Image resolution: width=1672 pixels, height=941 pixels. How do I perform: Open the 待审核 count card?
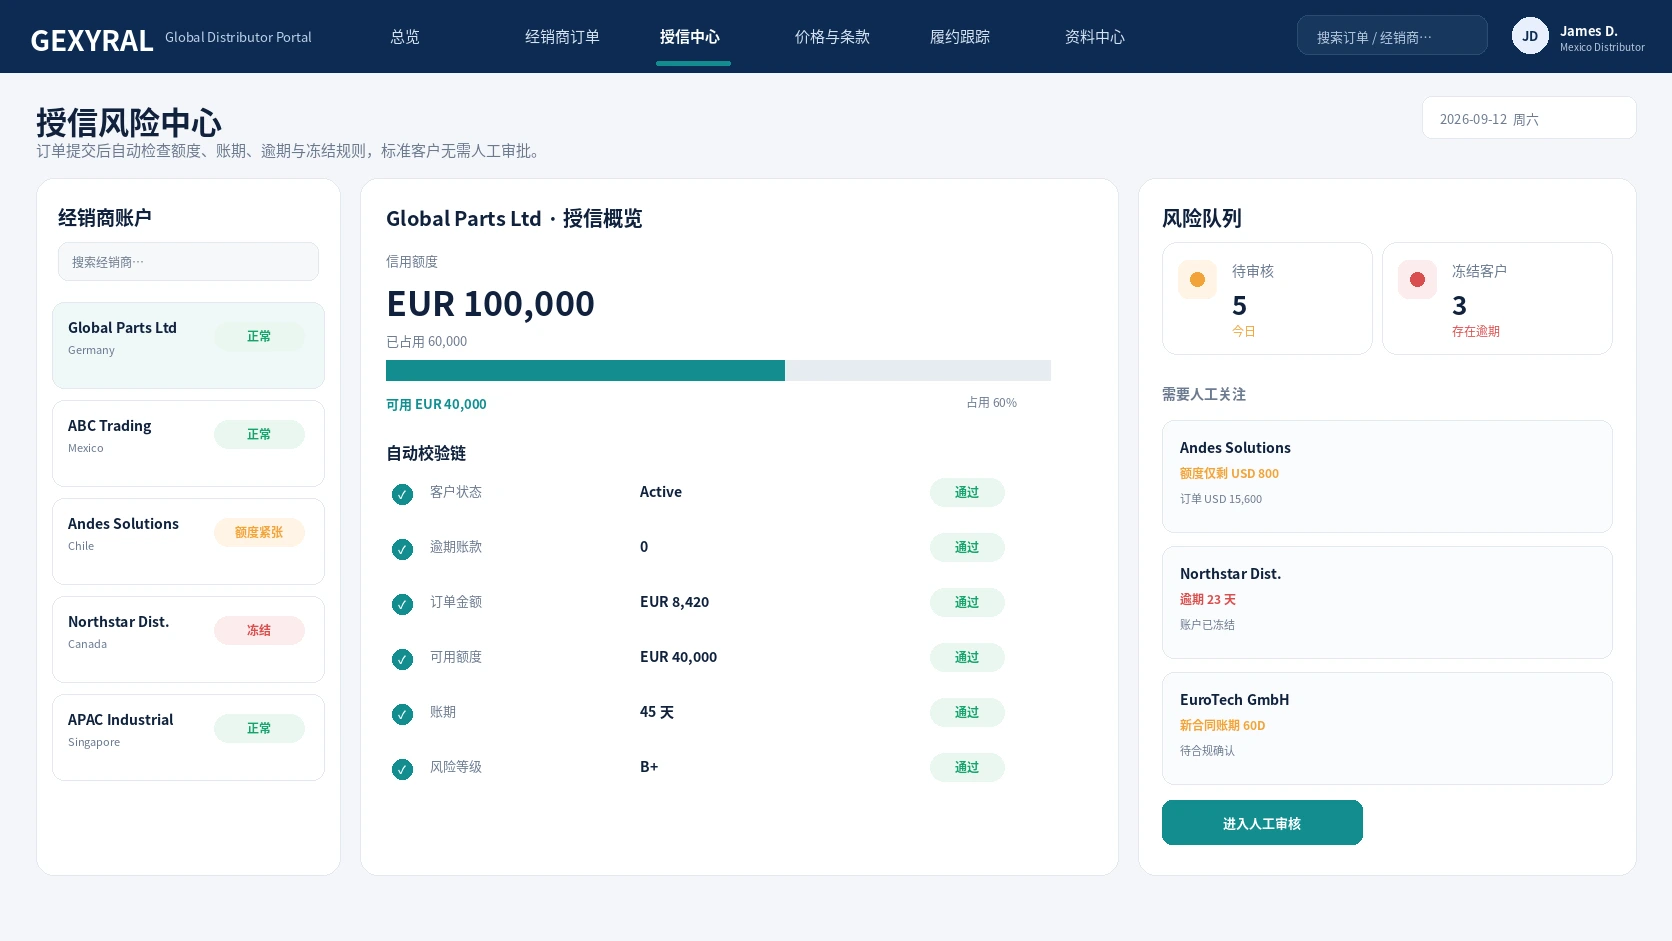(x=1267, y=298)
